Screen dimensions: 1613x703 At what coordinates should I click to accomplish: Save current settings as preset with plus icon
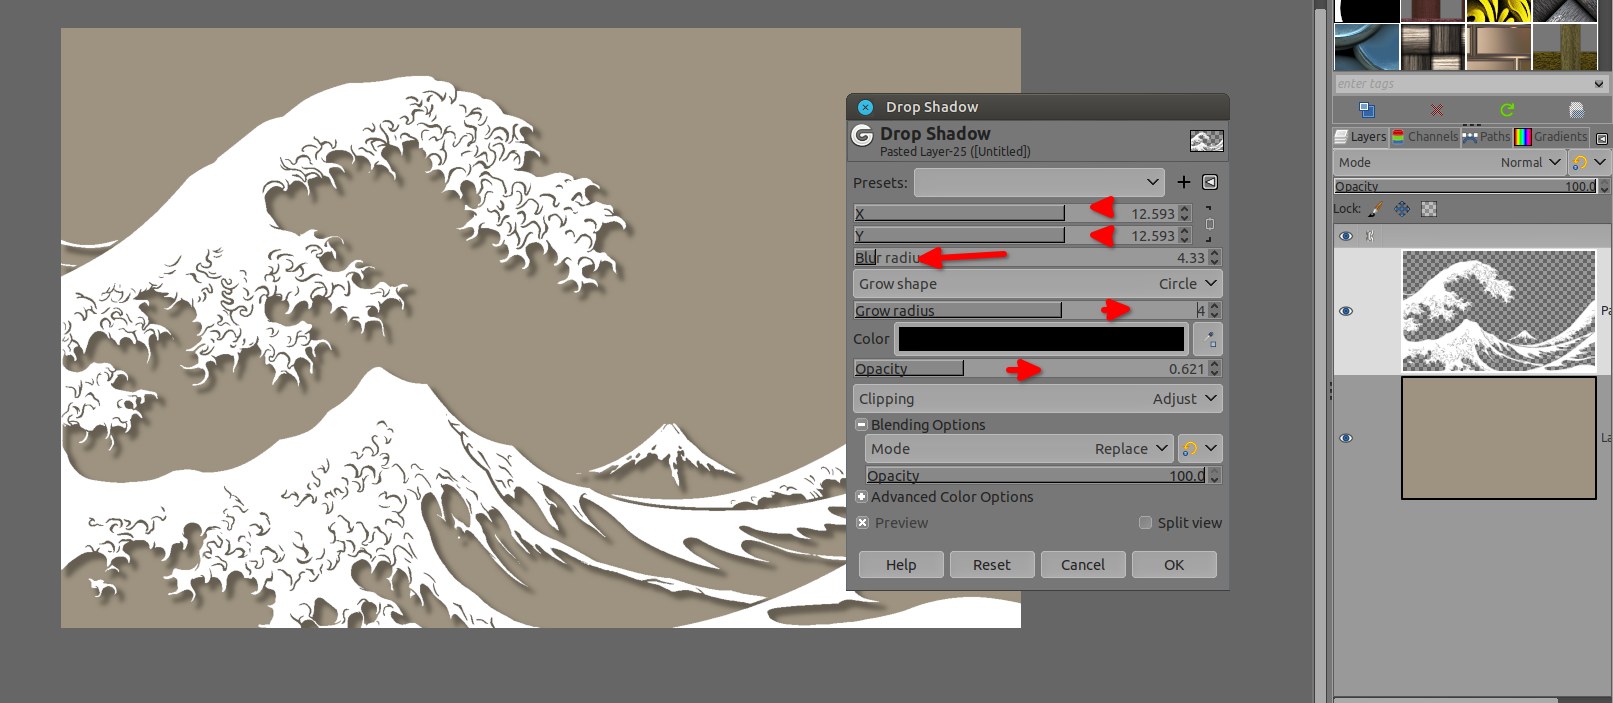(1184, 182)
